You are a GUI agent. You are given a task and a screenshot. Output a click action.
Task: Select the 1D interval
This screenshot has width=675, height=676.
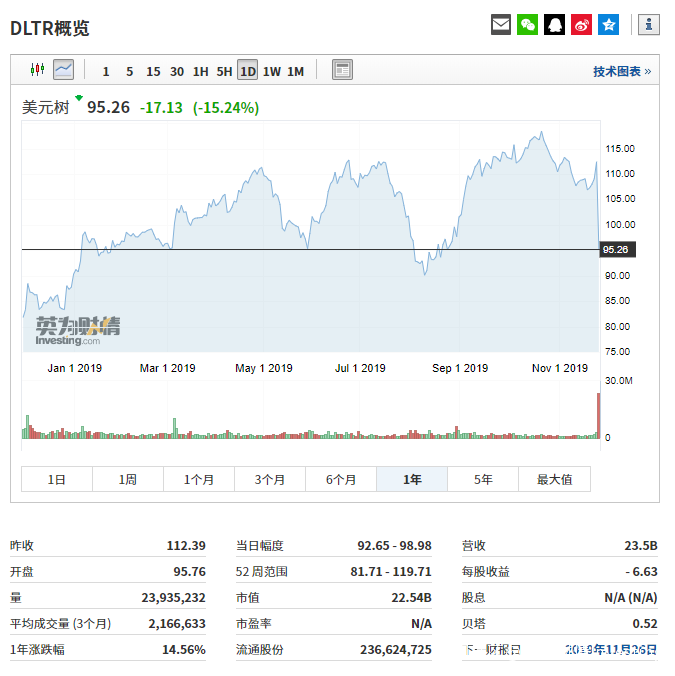[247, 70]
